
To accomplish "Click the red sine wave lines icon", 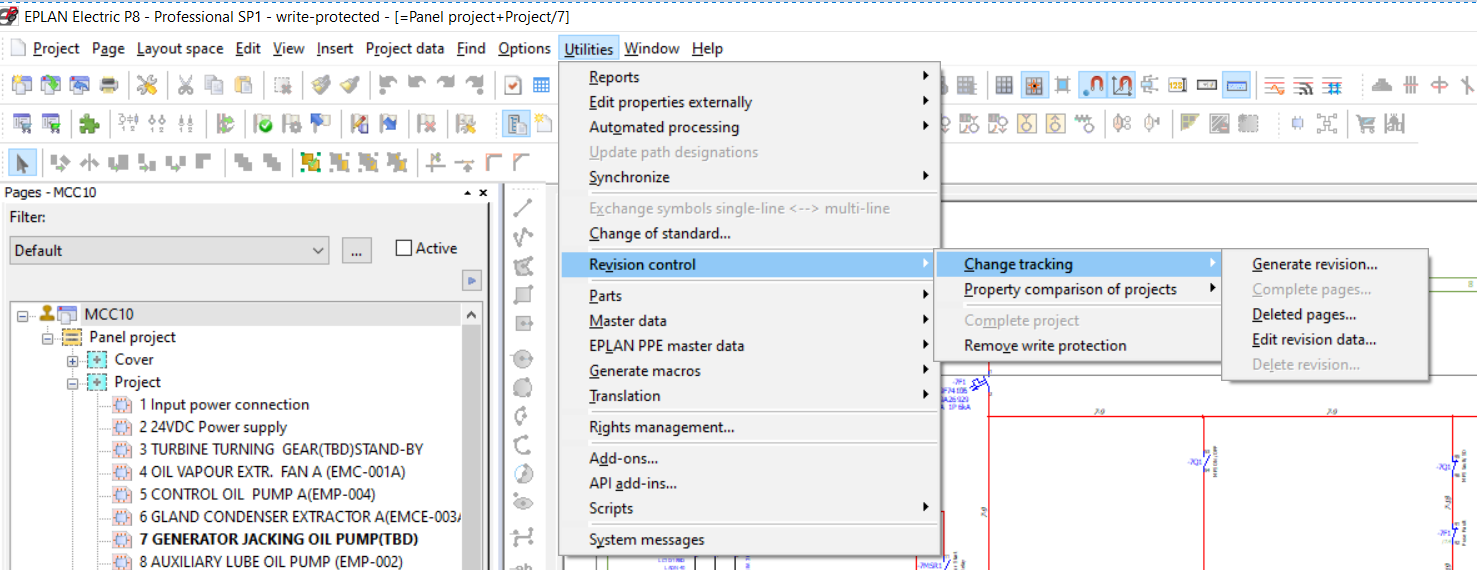I will 1274,86.
